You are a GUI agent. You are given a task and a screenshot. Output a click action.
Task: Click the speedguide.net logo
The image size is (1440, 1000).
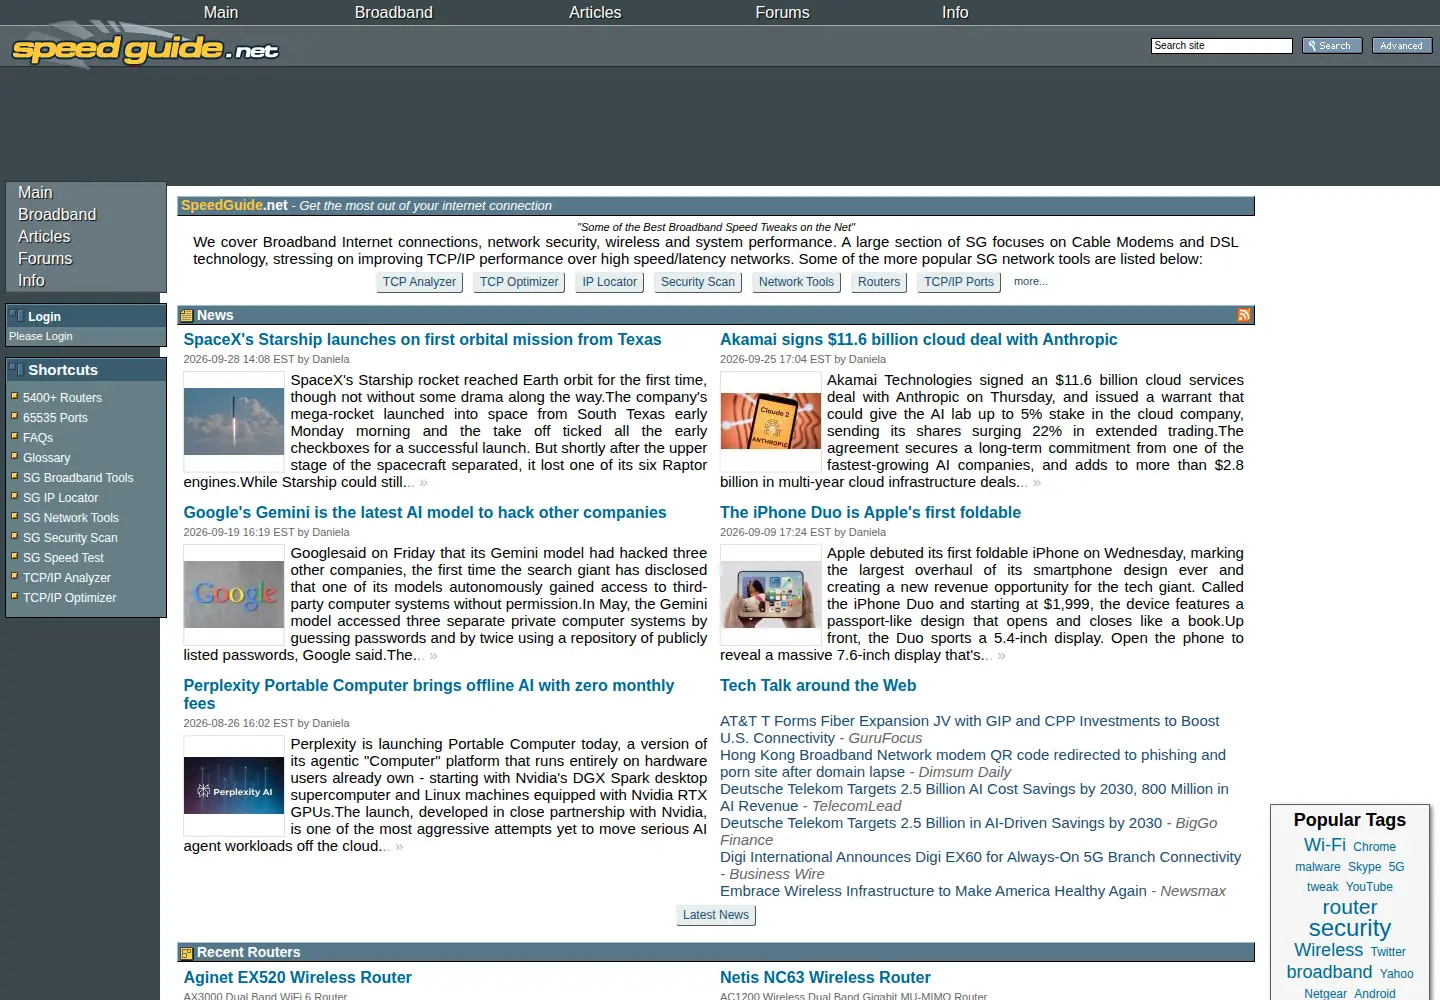tap(145, 47)
